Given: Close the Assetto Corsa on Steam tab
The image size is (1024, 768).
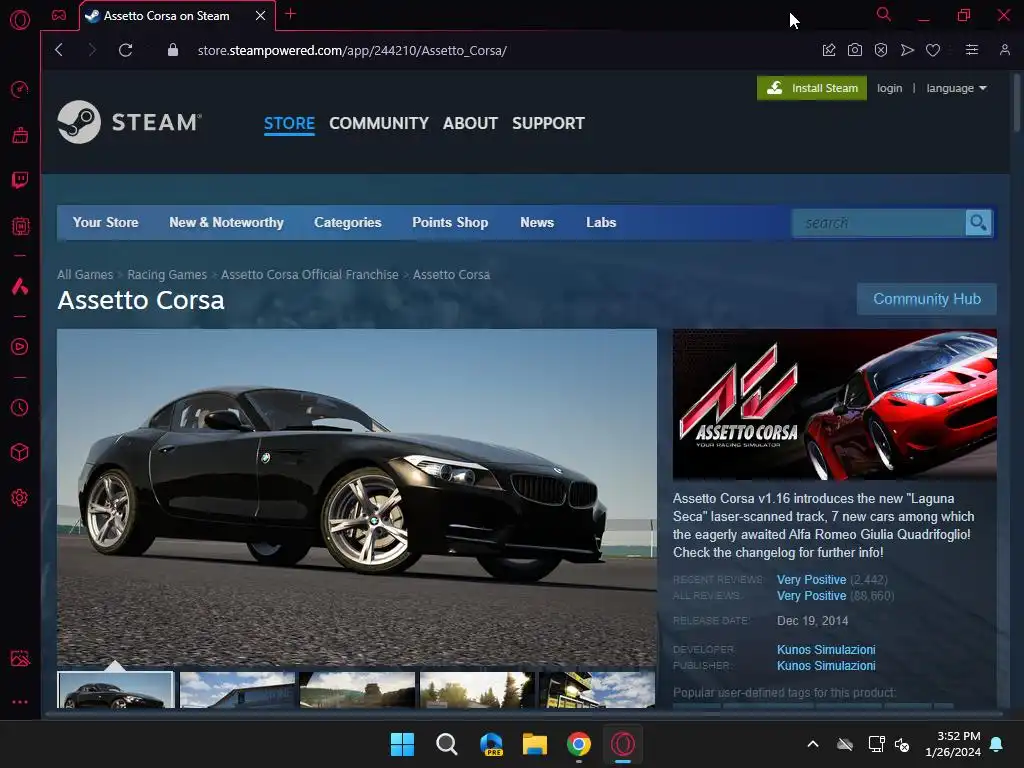Looking at the screenshot, I should point(261,16).
